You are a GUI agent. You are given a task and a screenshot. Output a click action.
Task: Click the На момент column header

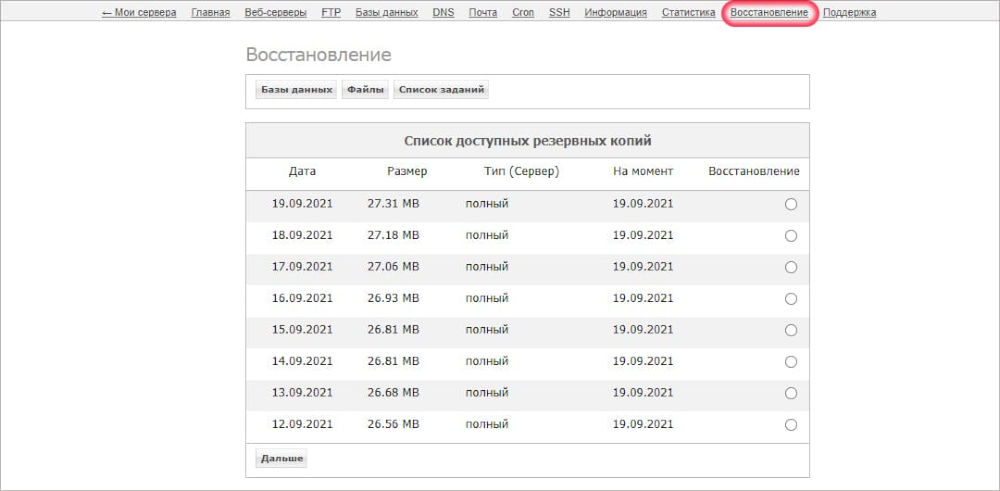643,172
